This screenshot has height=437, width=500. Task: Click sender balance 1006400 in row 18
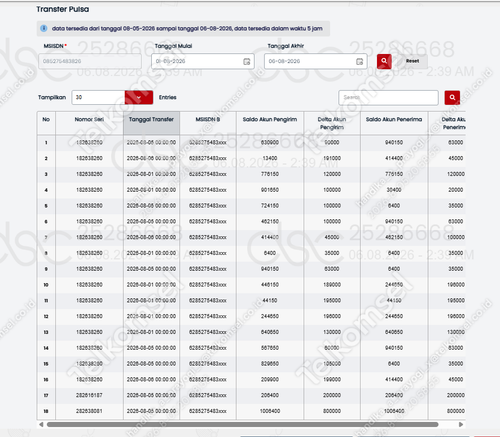(270, 411)
